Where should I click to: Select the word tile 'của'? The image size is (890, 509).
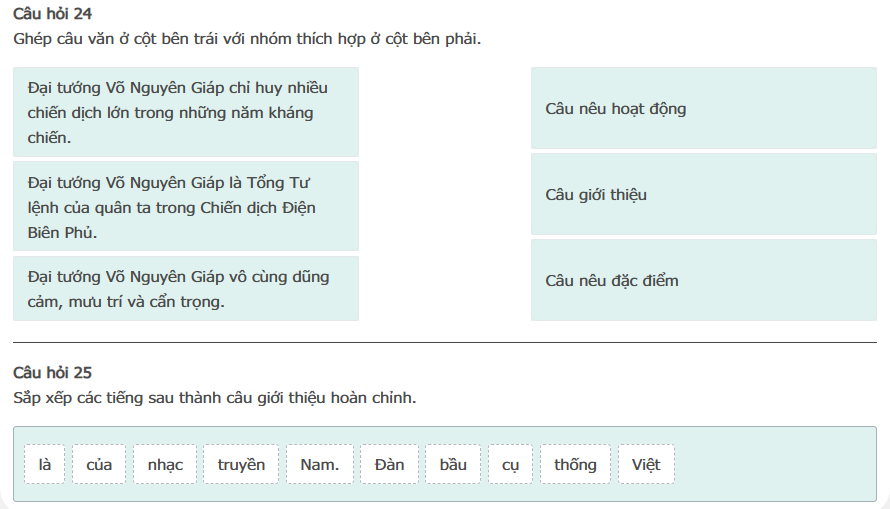click(99, 464)
